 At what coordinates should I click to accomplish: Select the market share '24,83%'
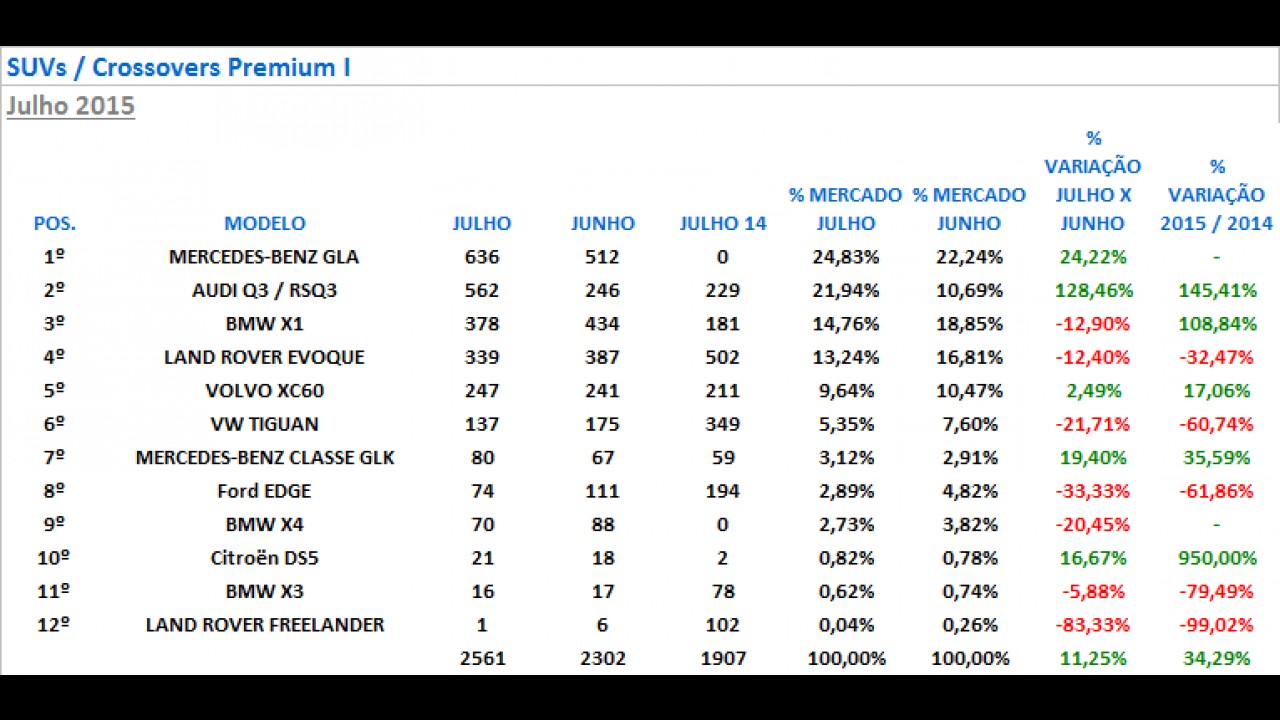(x=846, y=257)
